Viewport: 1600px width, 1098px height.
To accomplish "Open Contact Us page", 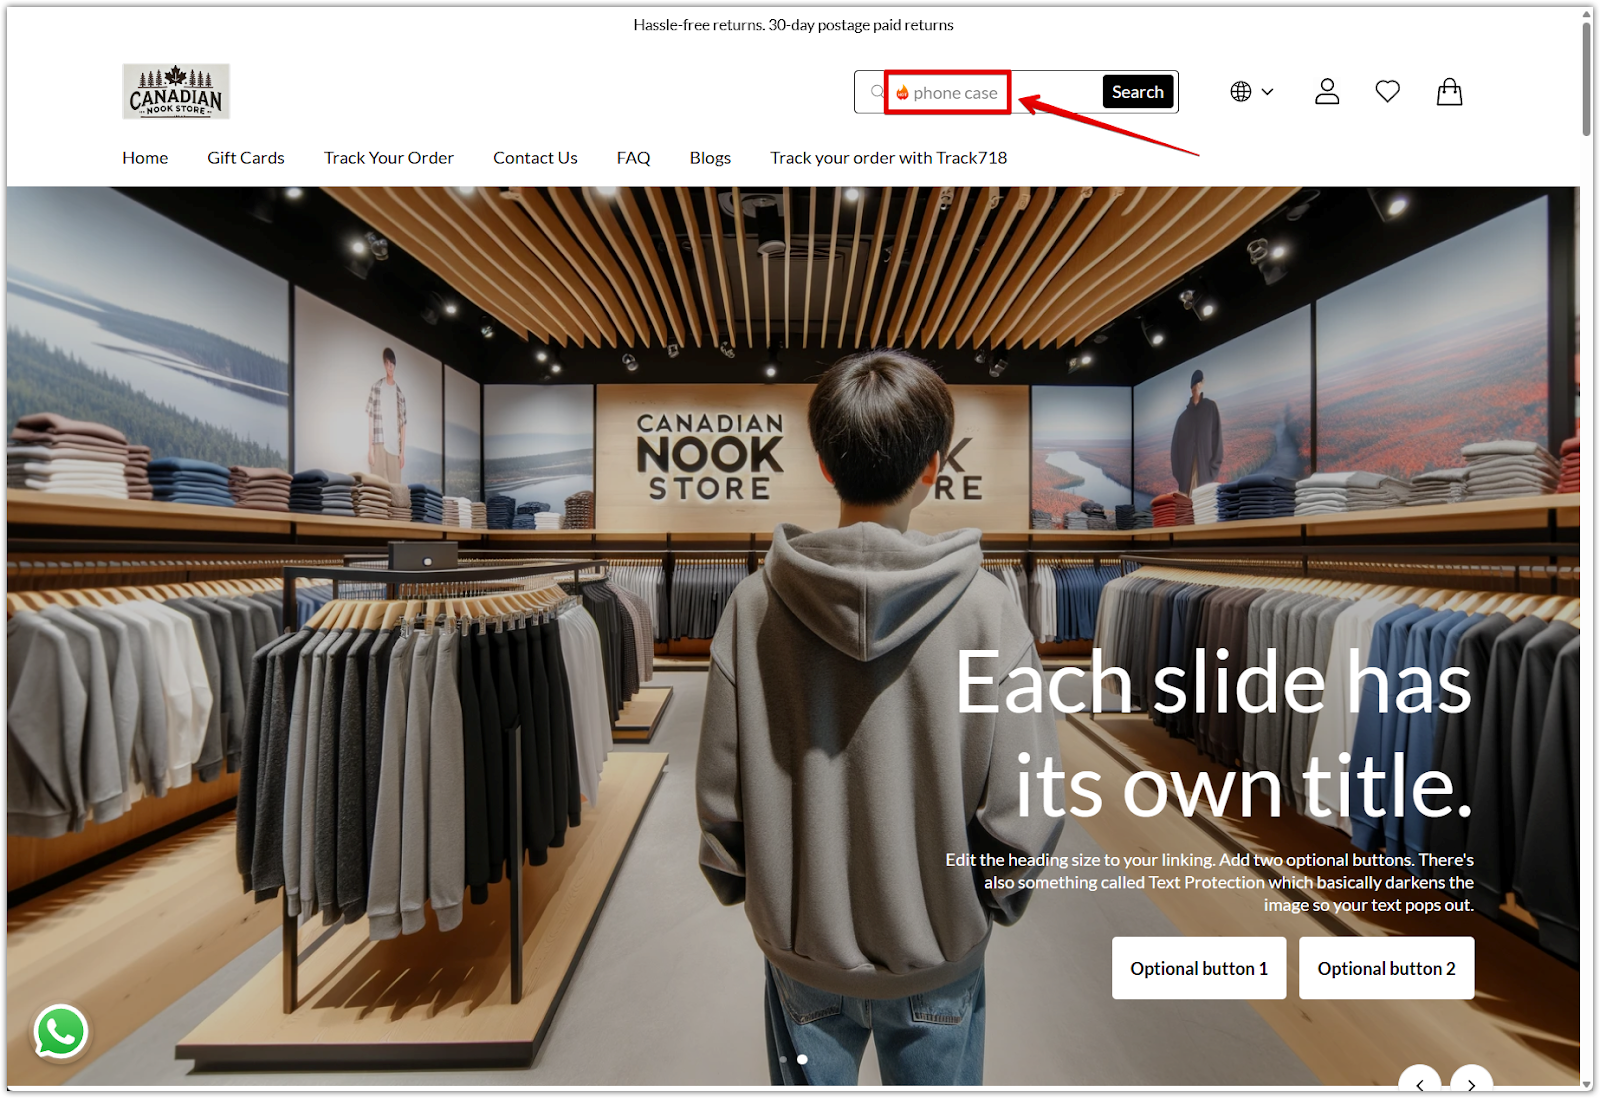I will (535, 158).
